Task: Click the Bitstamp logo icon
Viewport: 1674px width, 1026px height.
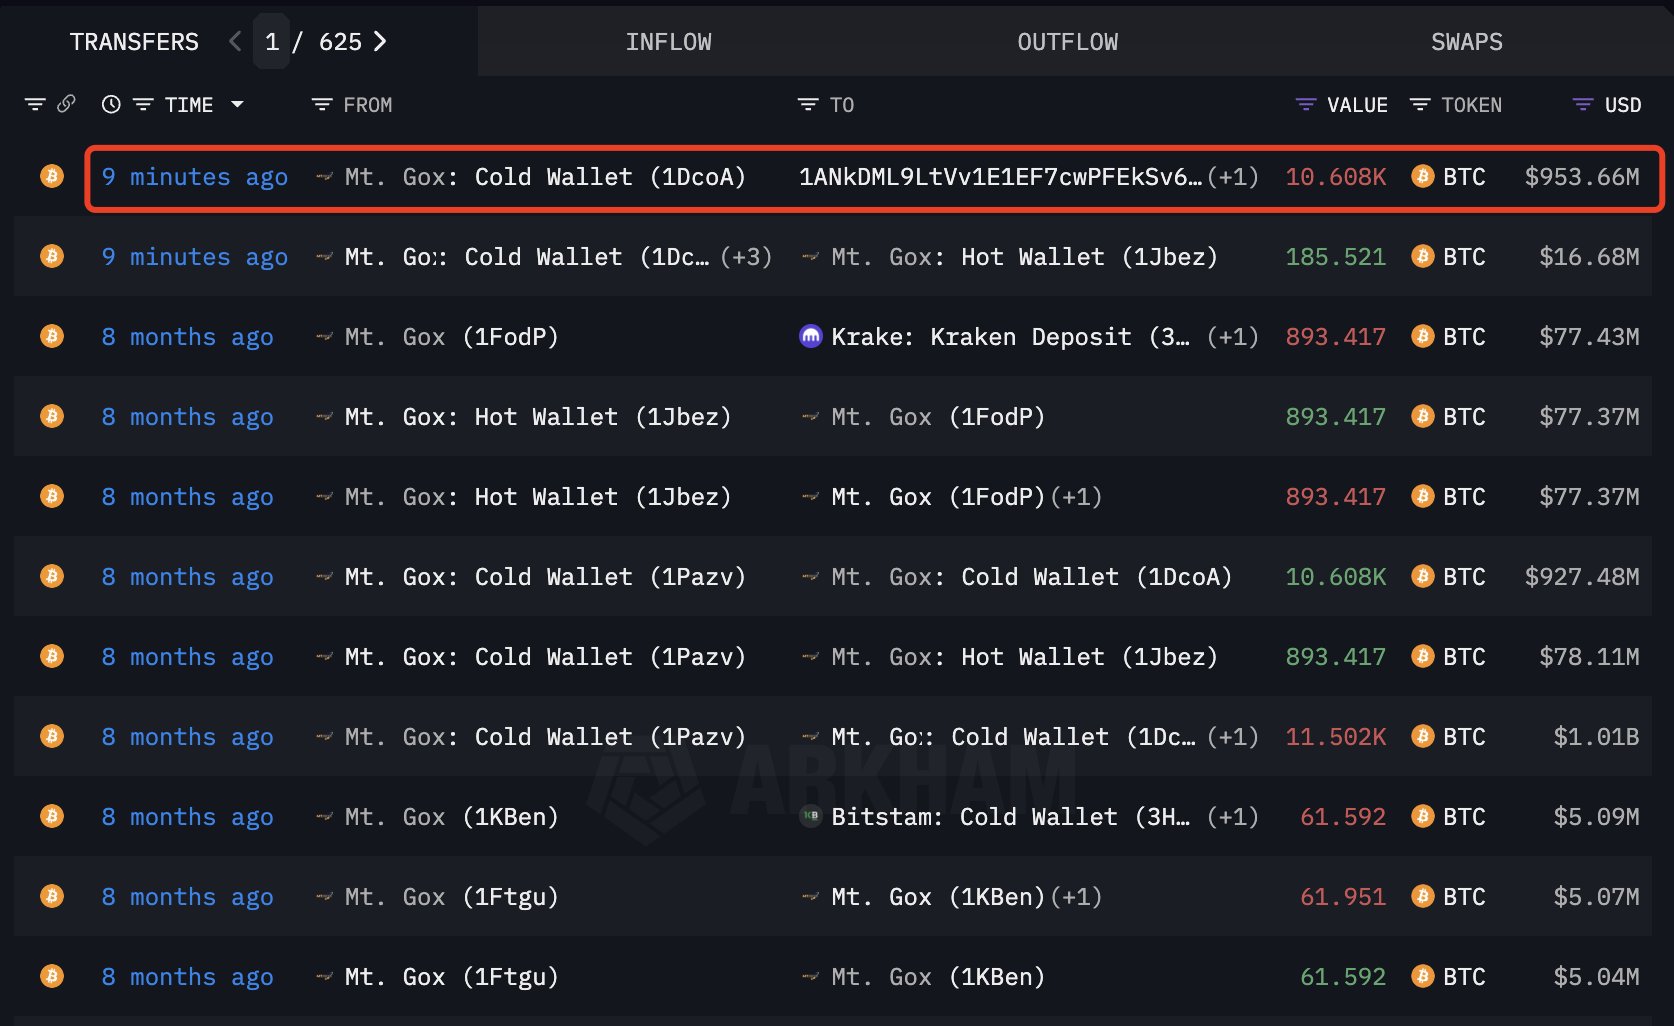Action: (x=811, y=816)
